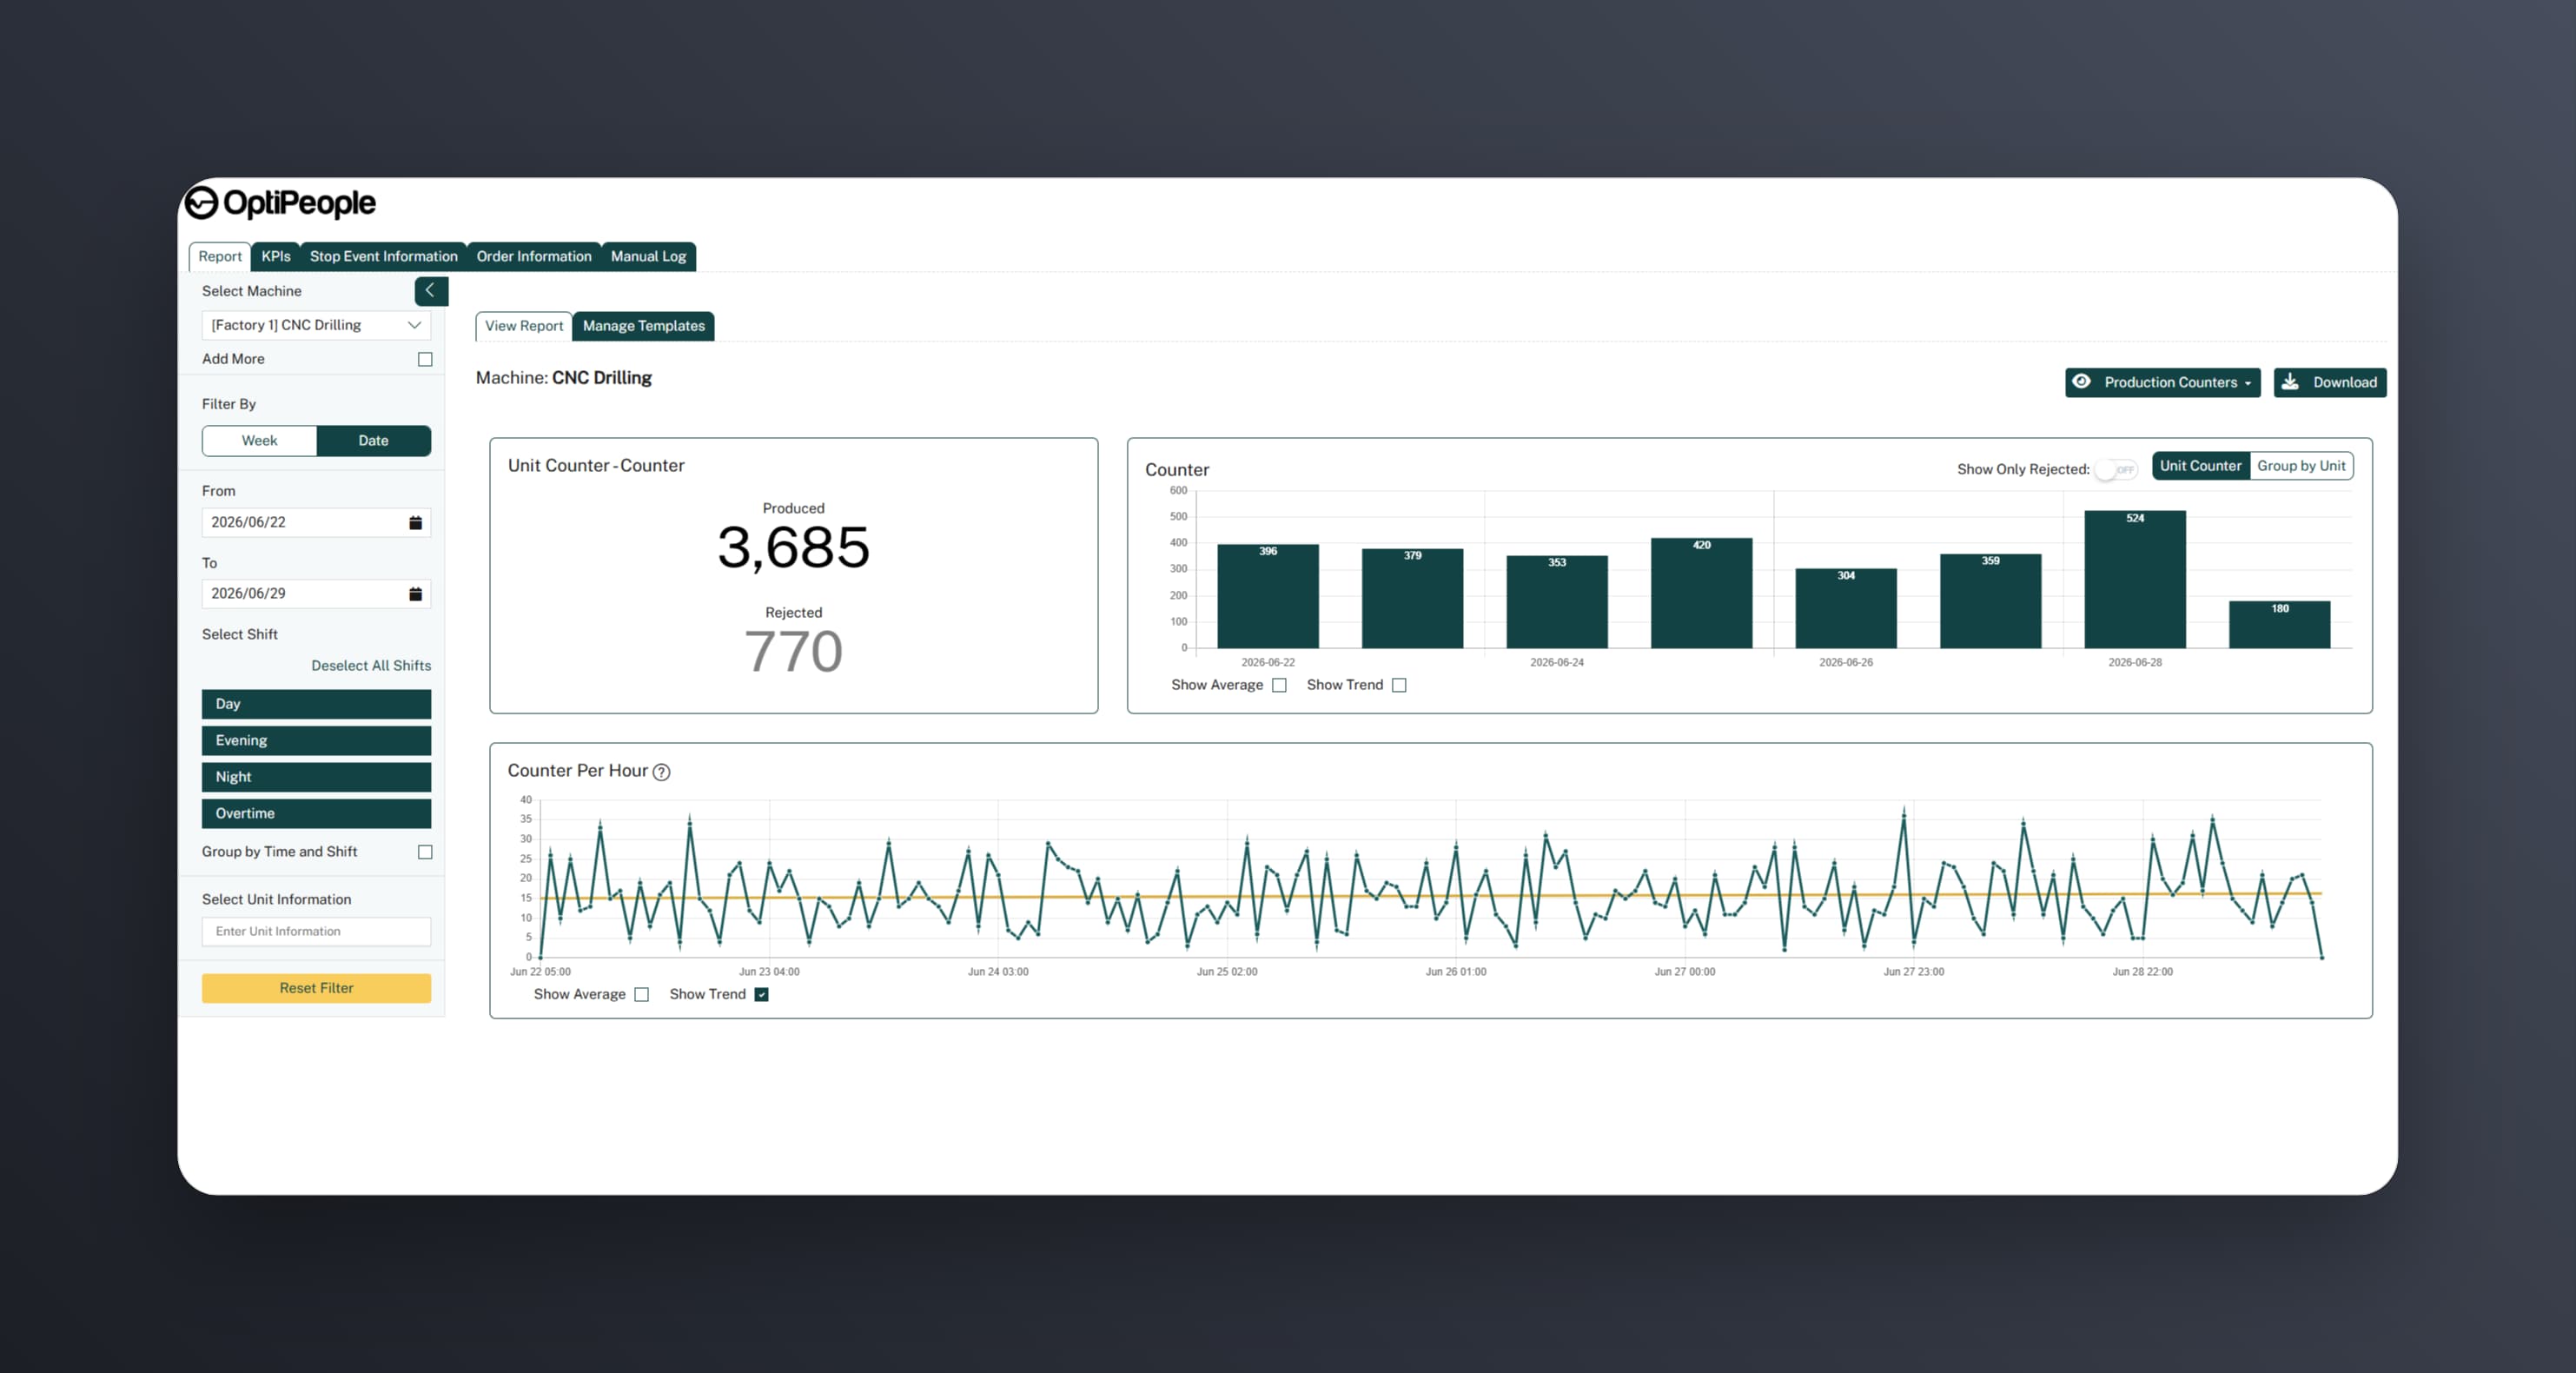Collapse the sidebar with the left chevron
This screenshot has width=2576, height=1373.
coord(431,291)
